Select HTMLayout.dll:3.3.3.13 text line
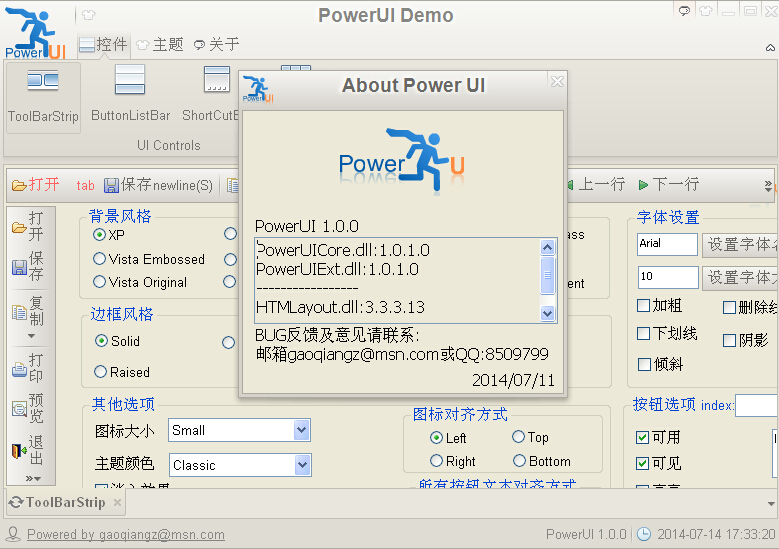 (340, 307)
